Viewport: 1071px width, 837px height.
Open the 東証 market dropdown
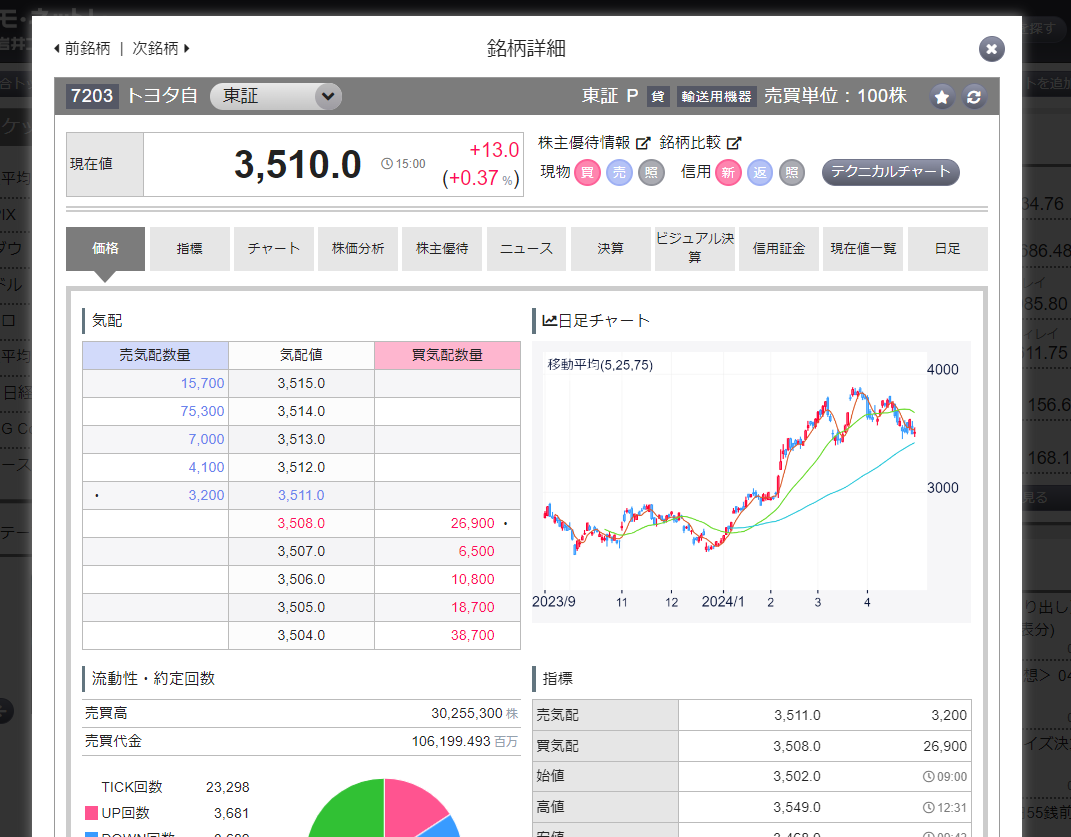tap(276, 96)
